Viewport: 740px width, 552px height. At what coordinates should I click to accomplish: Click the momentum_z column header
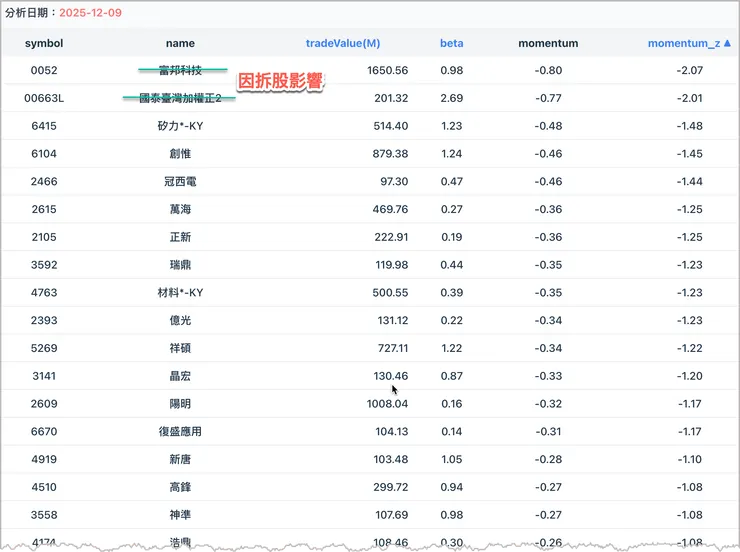pos(684,43)
